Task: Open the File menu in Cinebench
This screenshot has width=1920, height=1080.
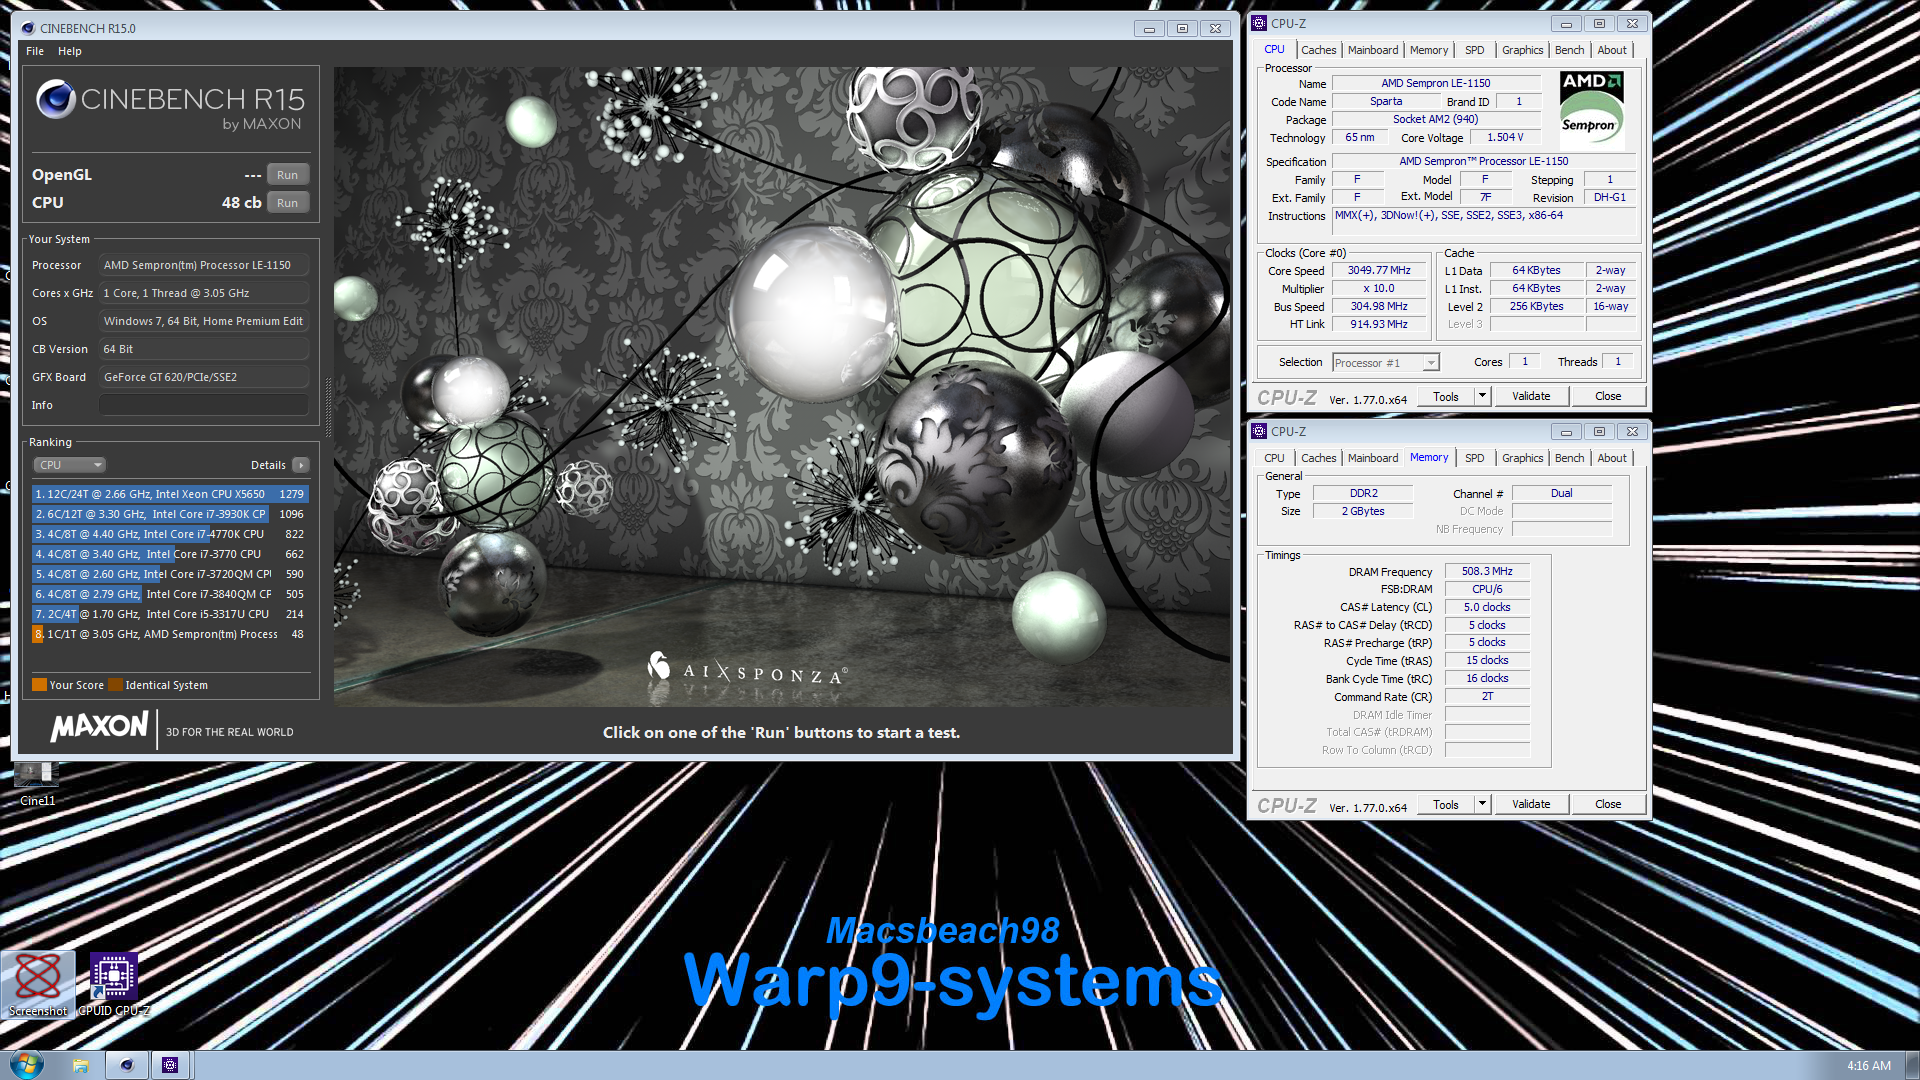Action: point(35,51)
